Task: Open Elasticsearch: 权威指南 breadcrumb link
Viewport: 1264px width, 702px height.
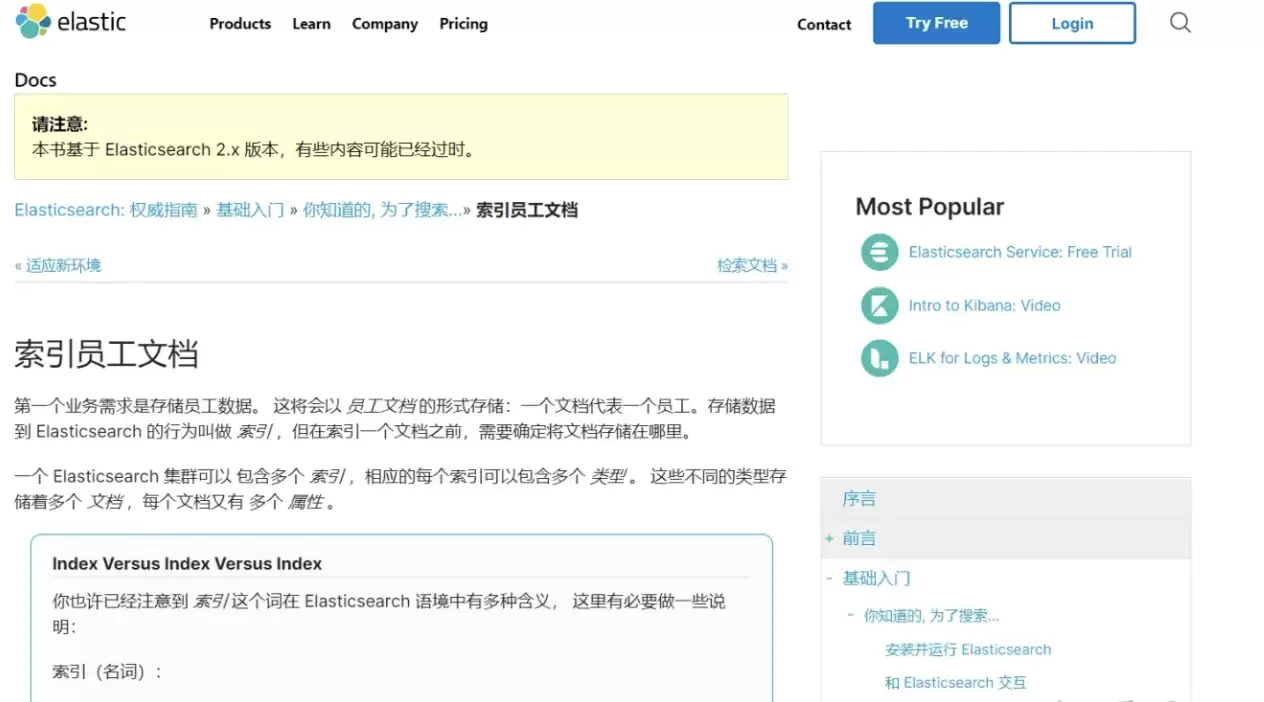Action: click(x=106, y=210)
